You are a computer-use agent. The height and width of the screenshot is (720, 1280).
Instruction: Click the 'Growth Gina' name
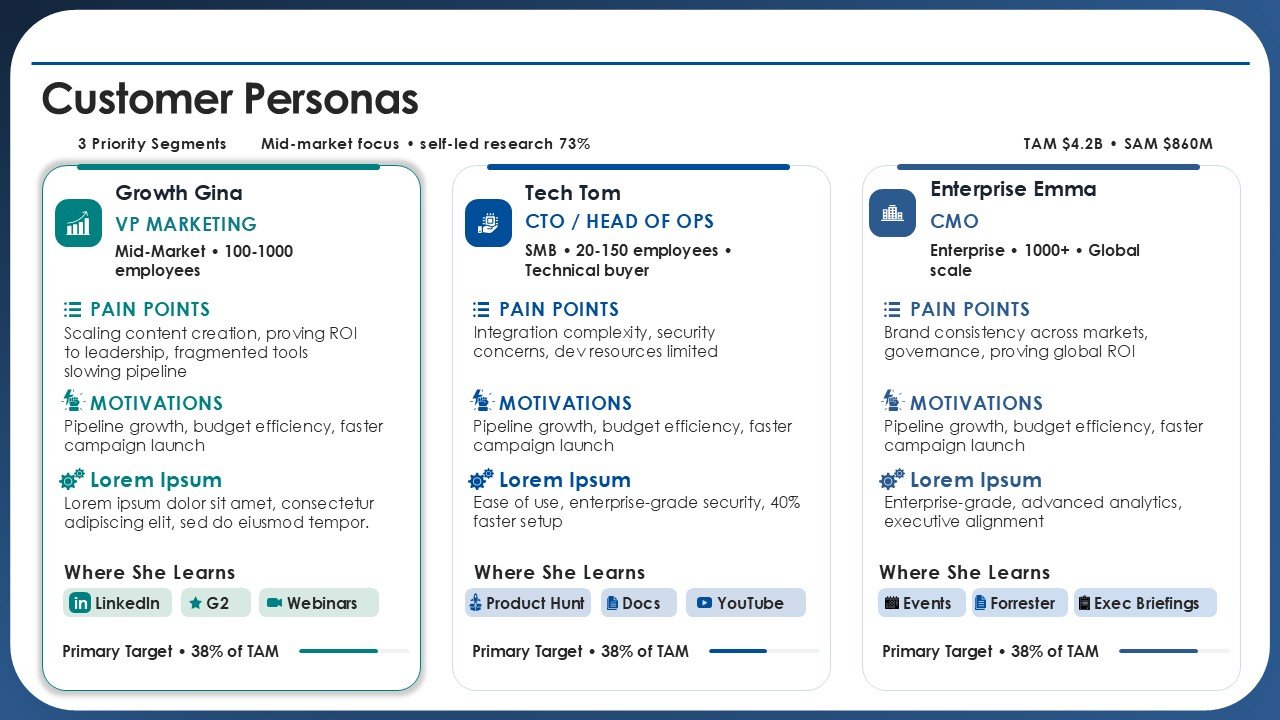179,193
